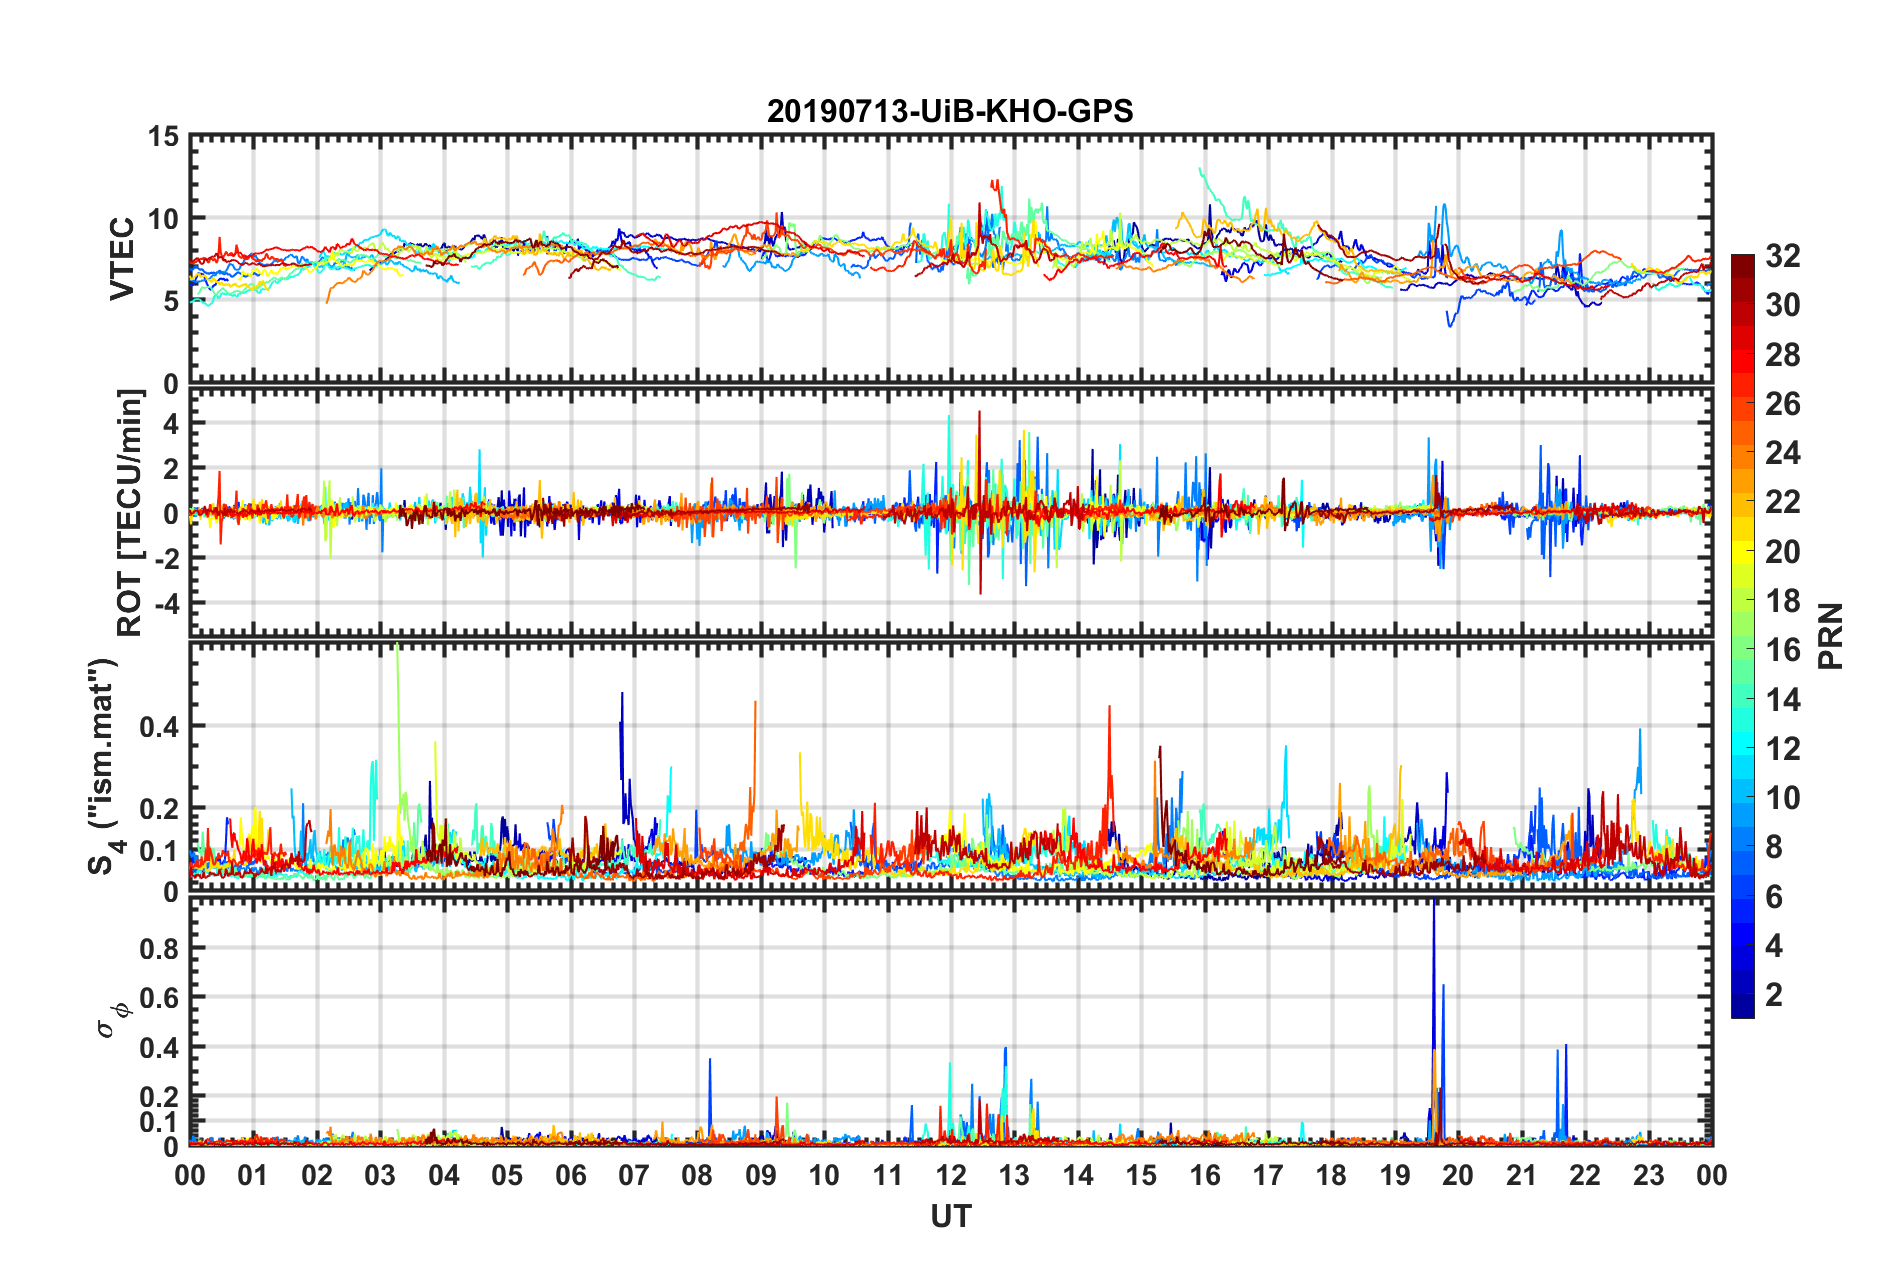Viewport: 1902px width, 1272px height.
Task: Click the tall sigma phi spike near 19:40
Action: pos(1434,1020)
